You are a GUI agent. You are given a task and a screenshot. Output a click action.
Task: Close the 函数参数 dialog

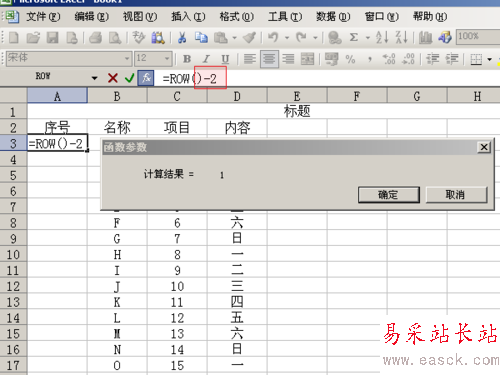pyautogui.click(x=484, y=147)
